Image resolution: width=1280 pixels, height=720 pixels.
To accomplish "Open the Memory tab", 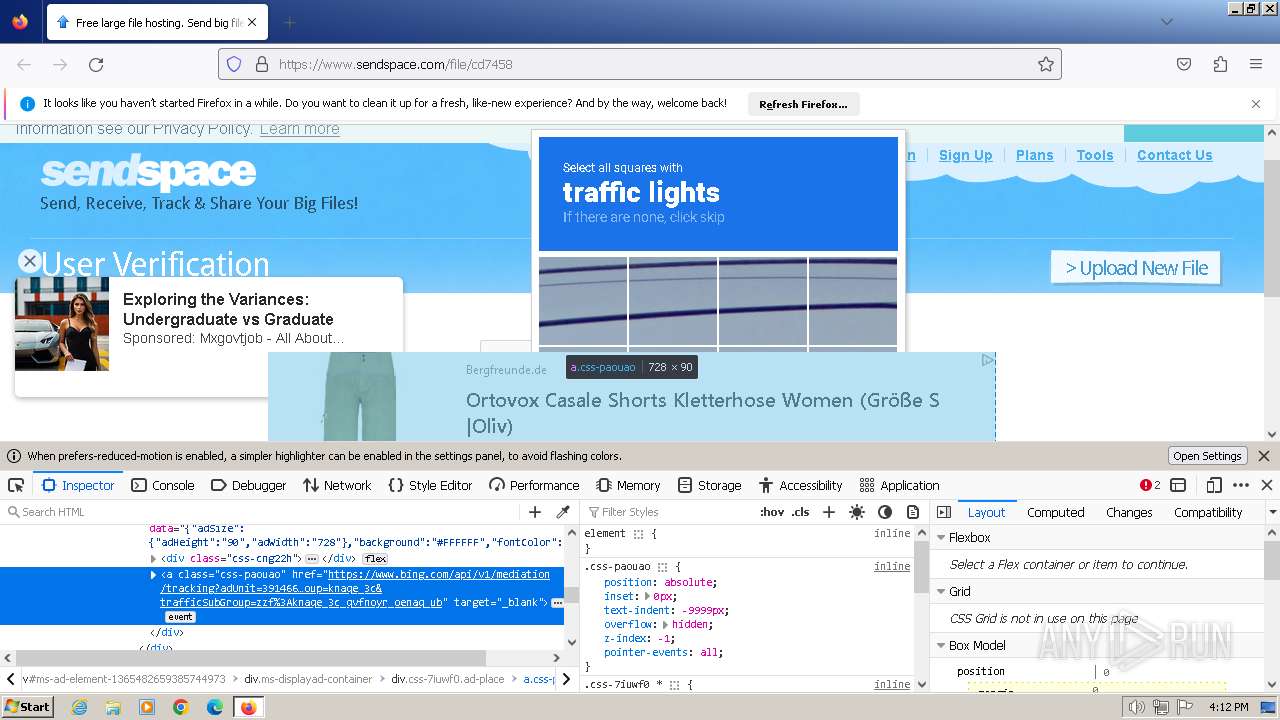I will click(628, 485).
